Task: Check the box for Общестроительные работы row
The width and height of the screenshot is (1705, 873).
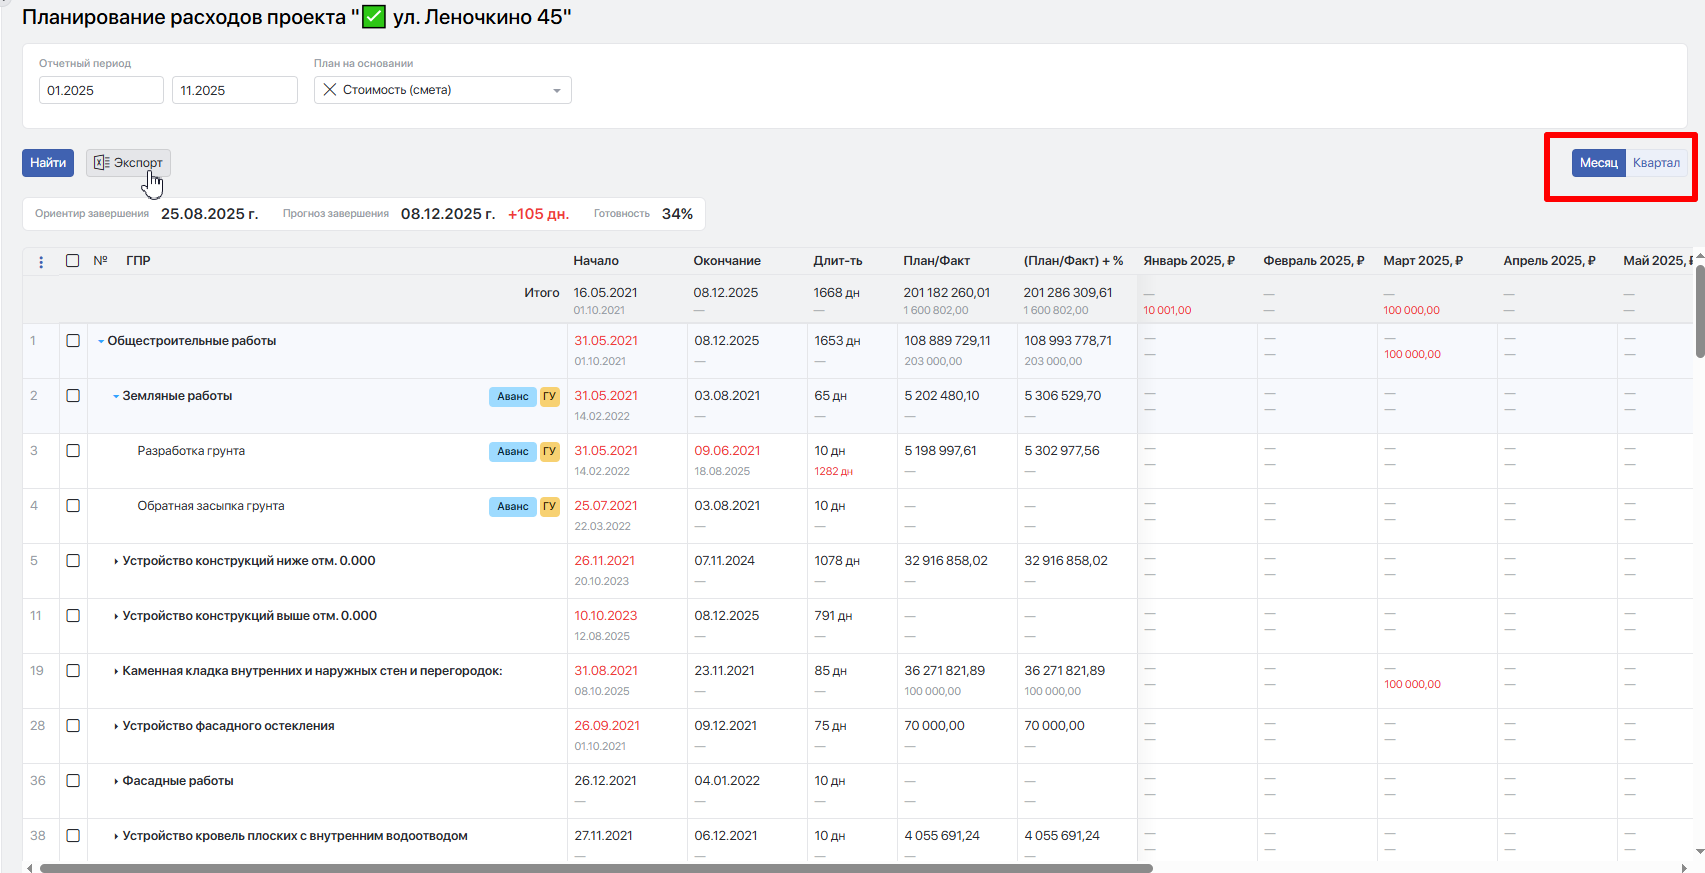Action: click(73, 341)
